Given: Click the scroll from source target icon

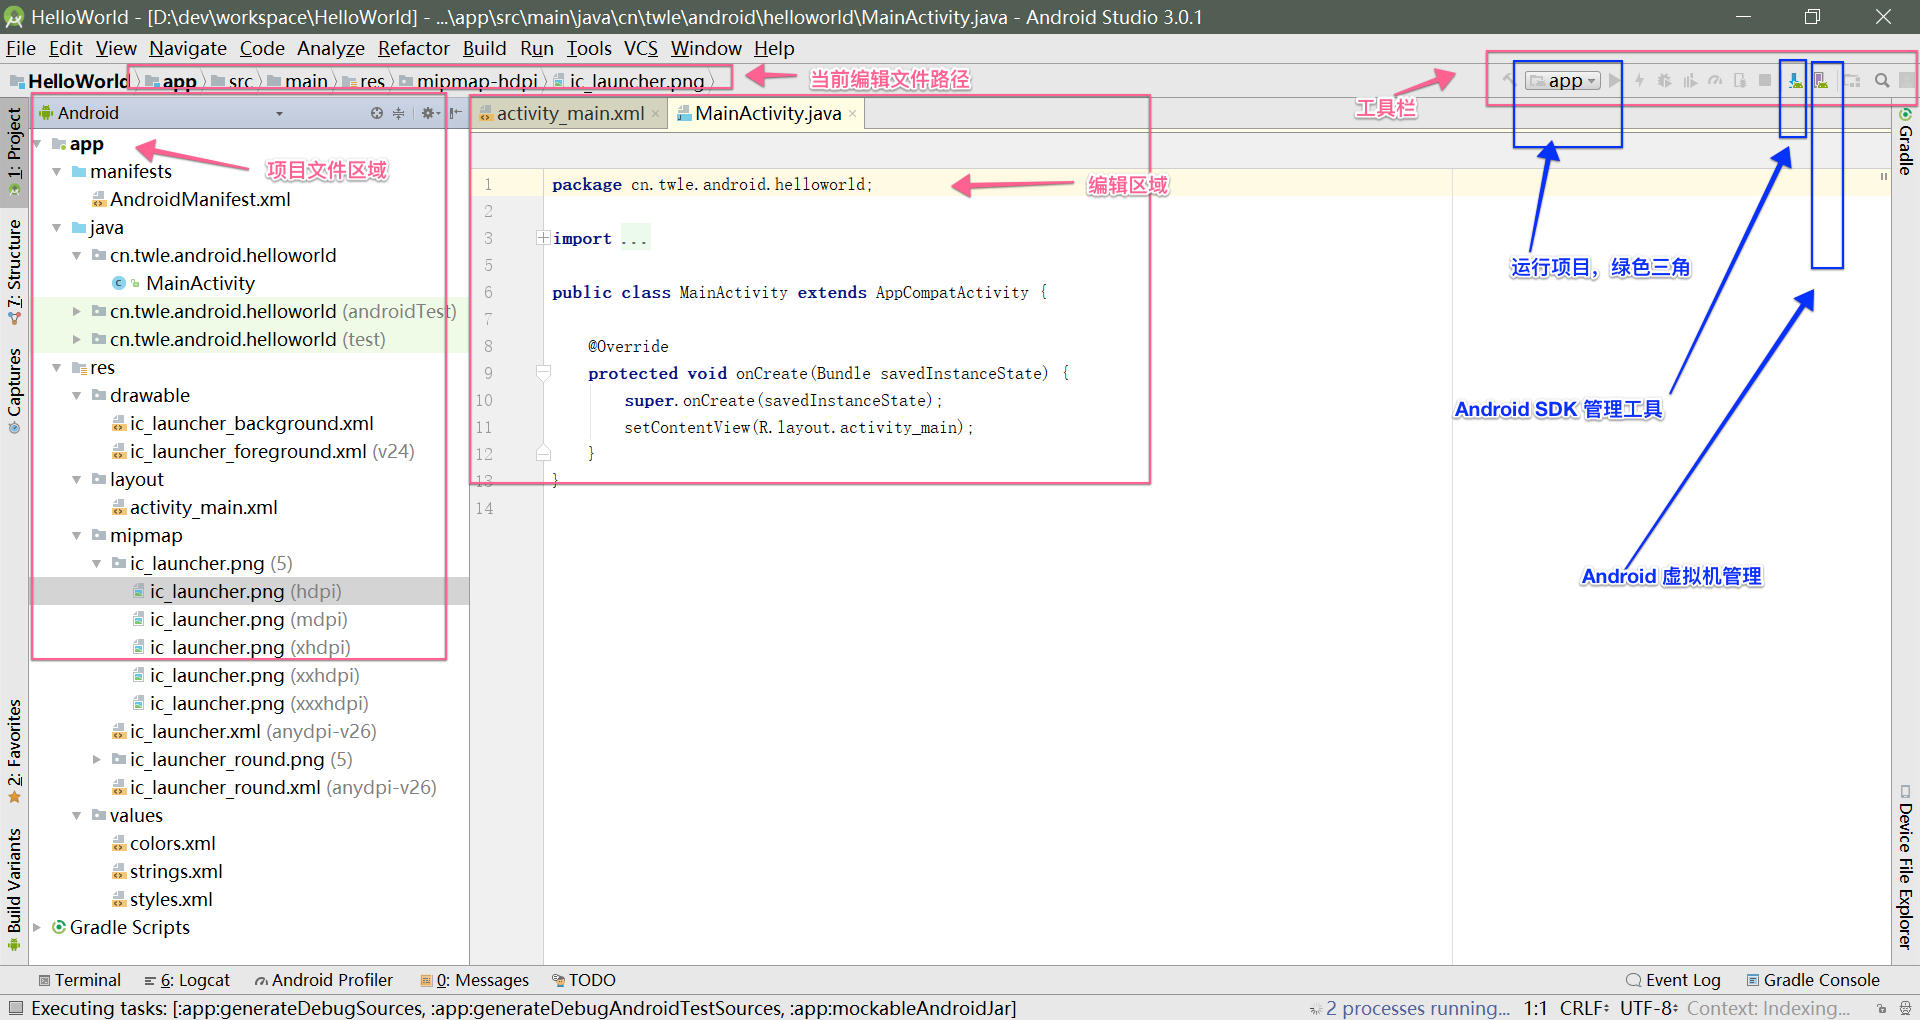Looking at the screenshot, I should pyautogui.click(x=377, y=113).
